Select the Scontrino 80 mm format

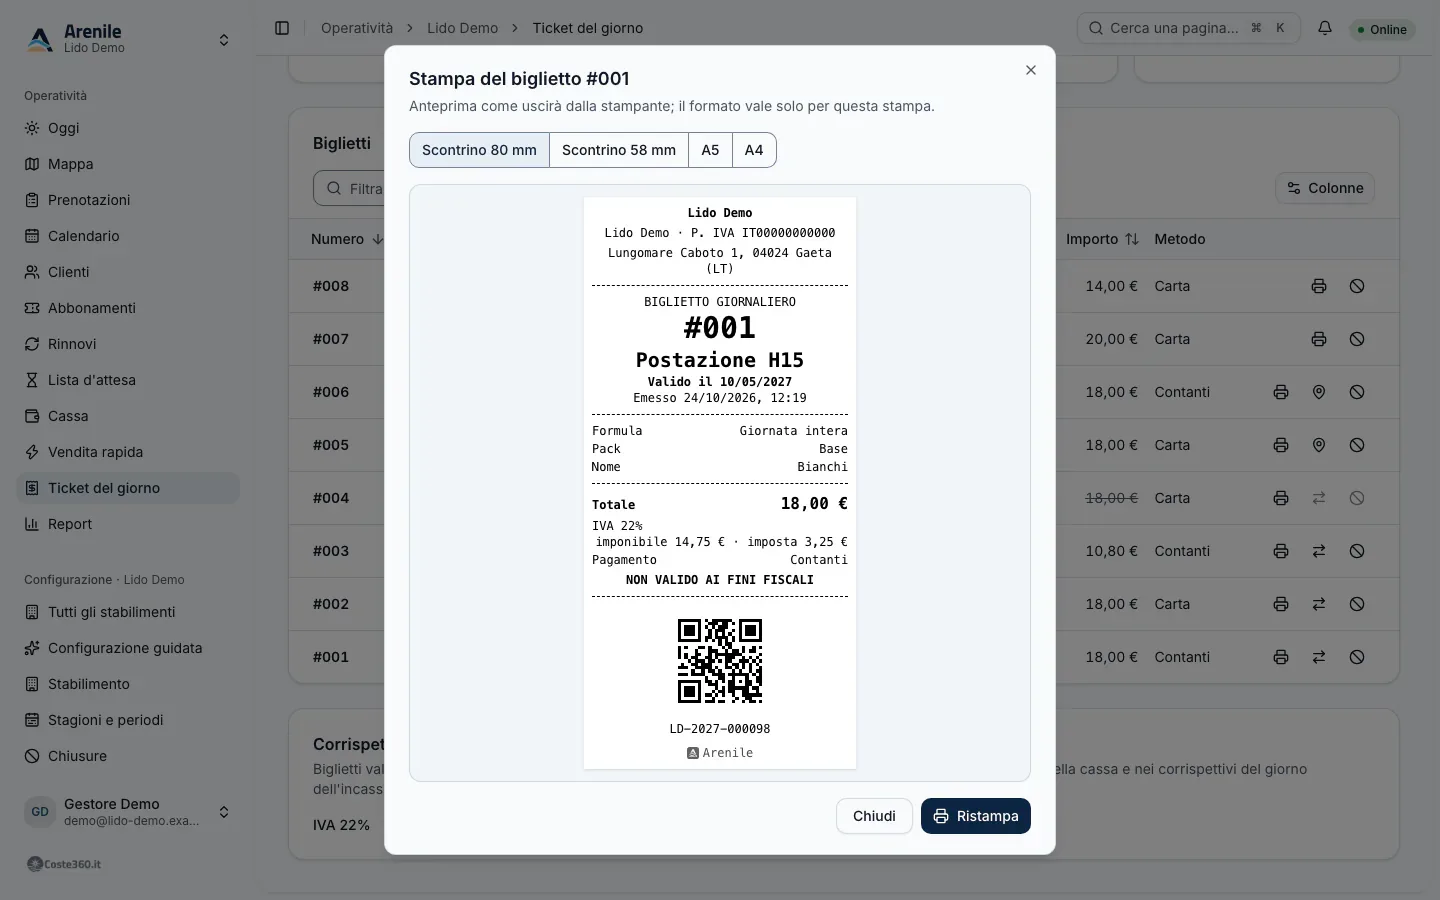click(479, 150)
